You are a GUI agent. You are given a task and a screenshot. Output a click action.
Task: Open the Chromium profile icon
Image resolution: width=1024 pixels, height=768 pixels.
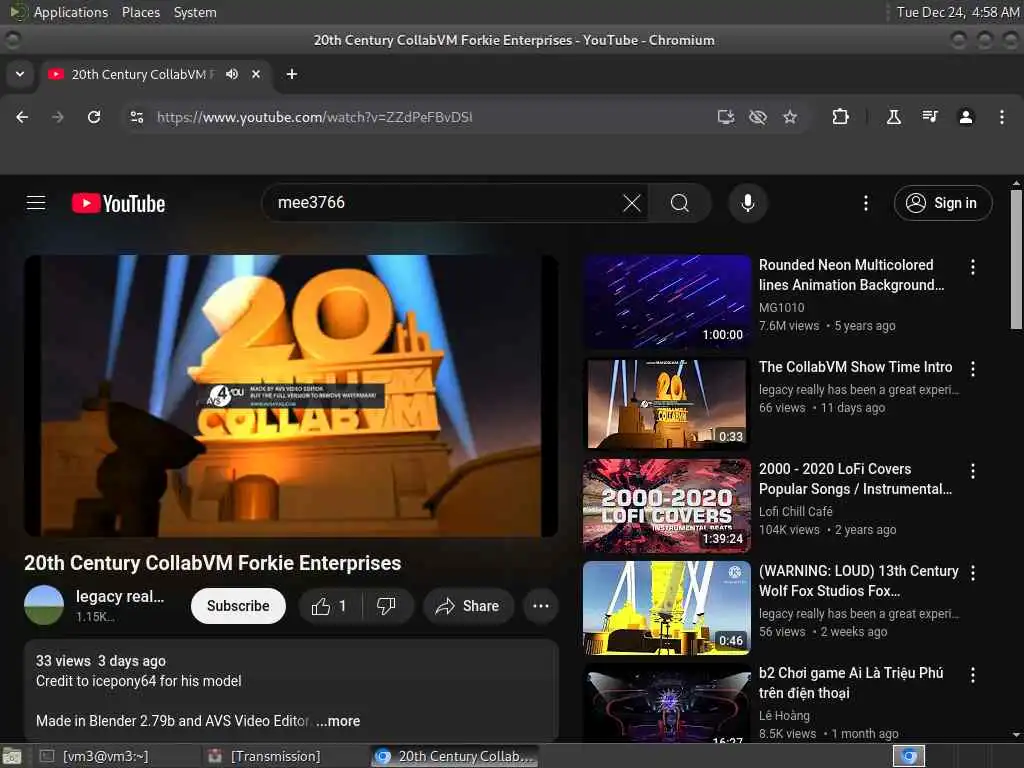coord(966,117)
